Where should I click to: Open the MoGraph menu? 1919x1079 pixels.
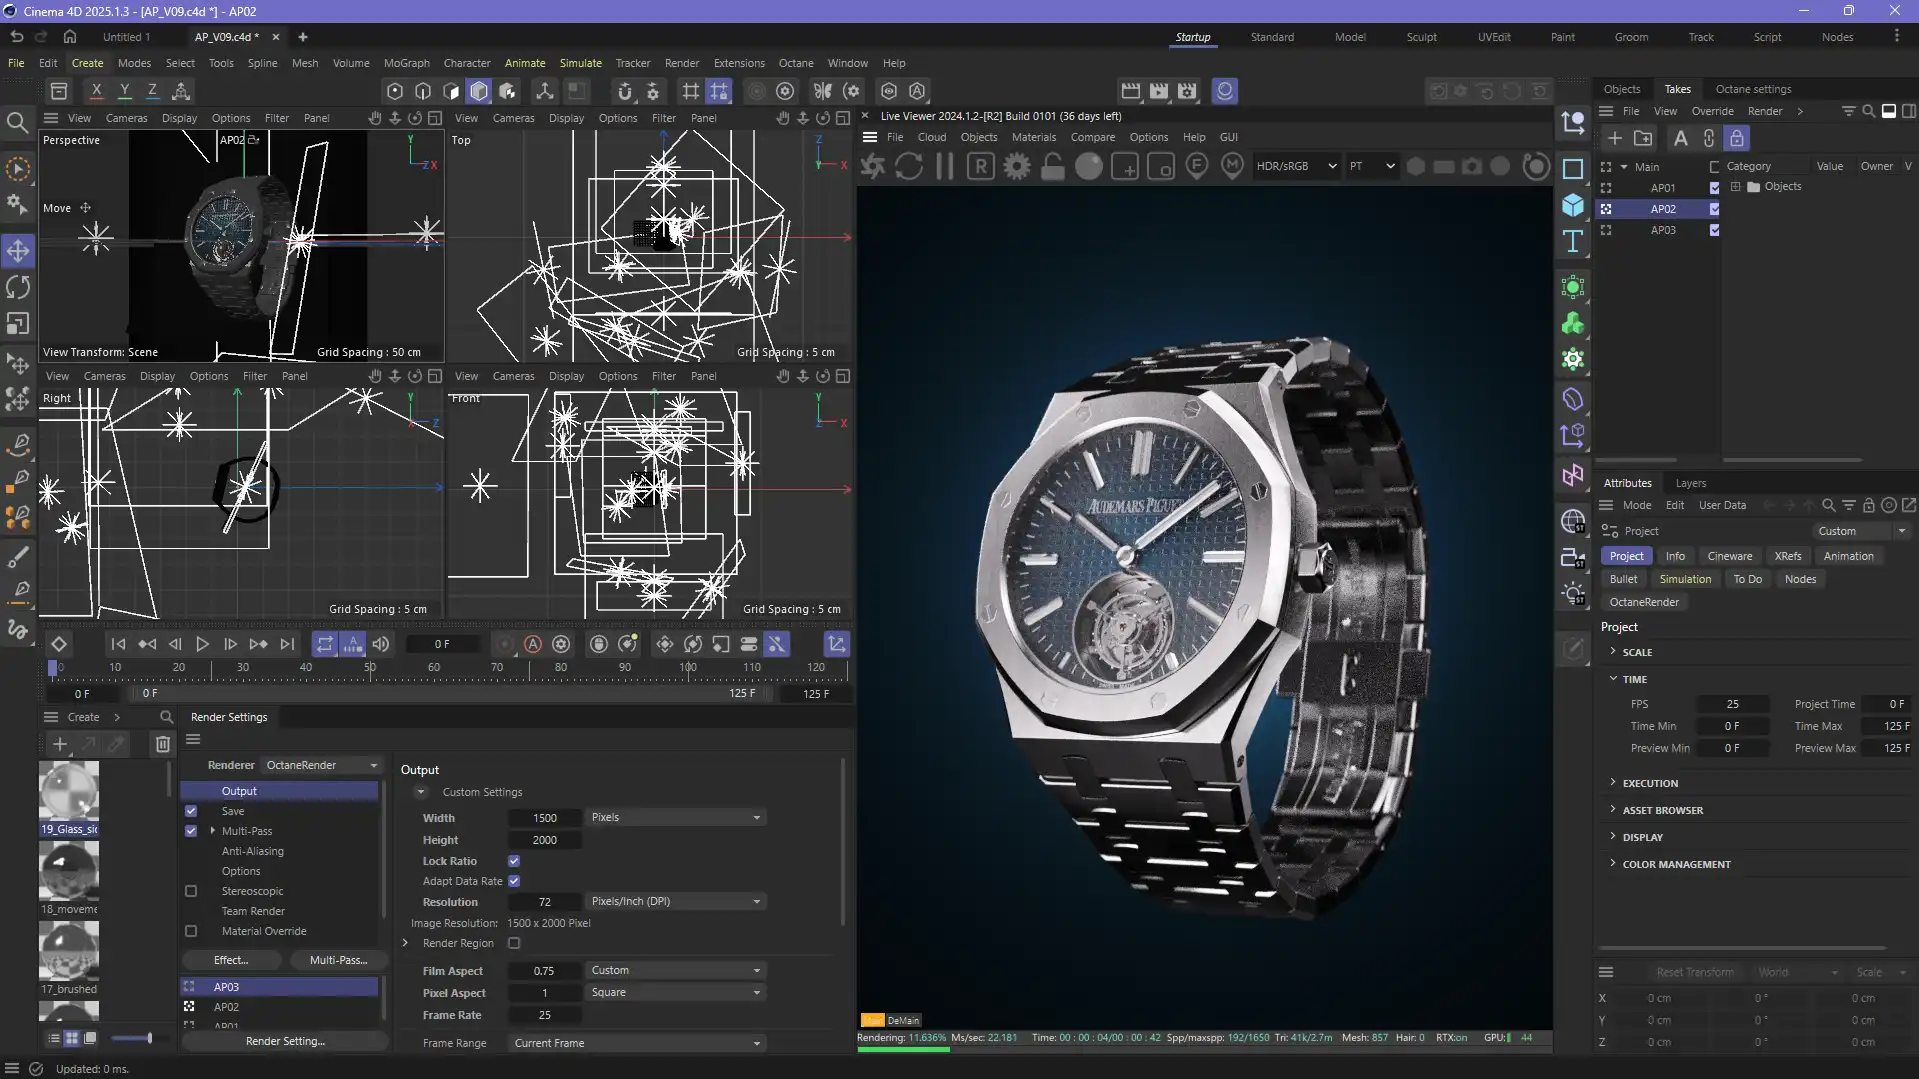(406, 63)
